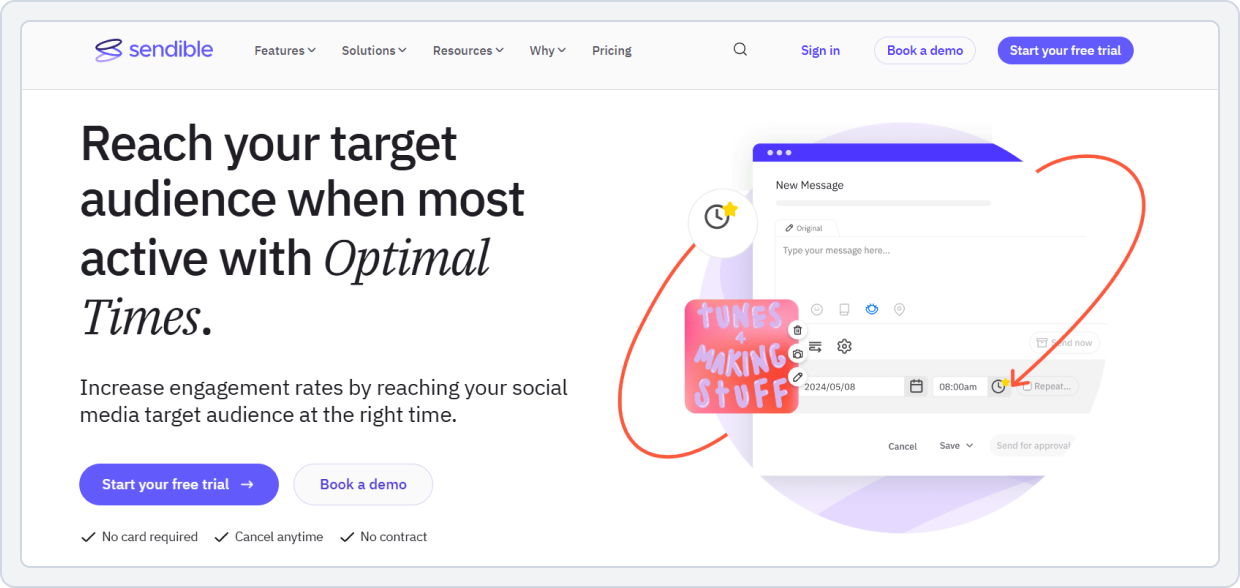The width and height of the screenshot is (1240, 588).
Task: Toggle the mobile device preview icon
Action: pos(844,310)
